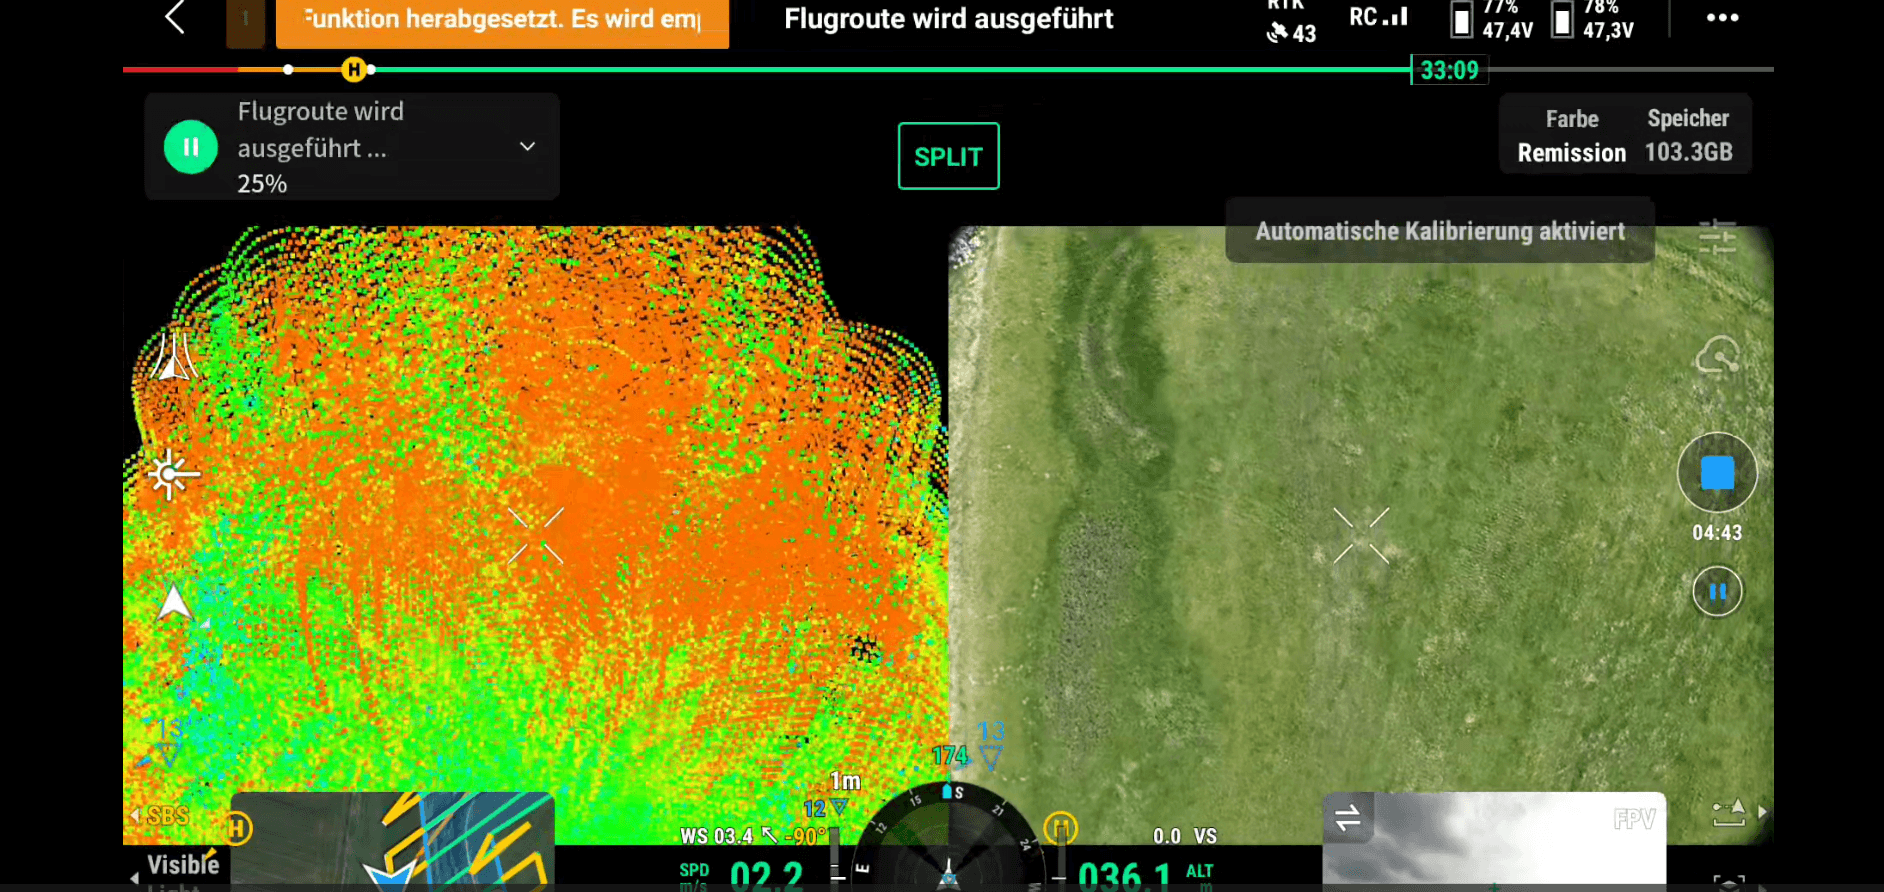
Task: Tap the recenter point cloud icon
Action: pos(173,474)
